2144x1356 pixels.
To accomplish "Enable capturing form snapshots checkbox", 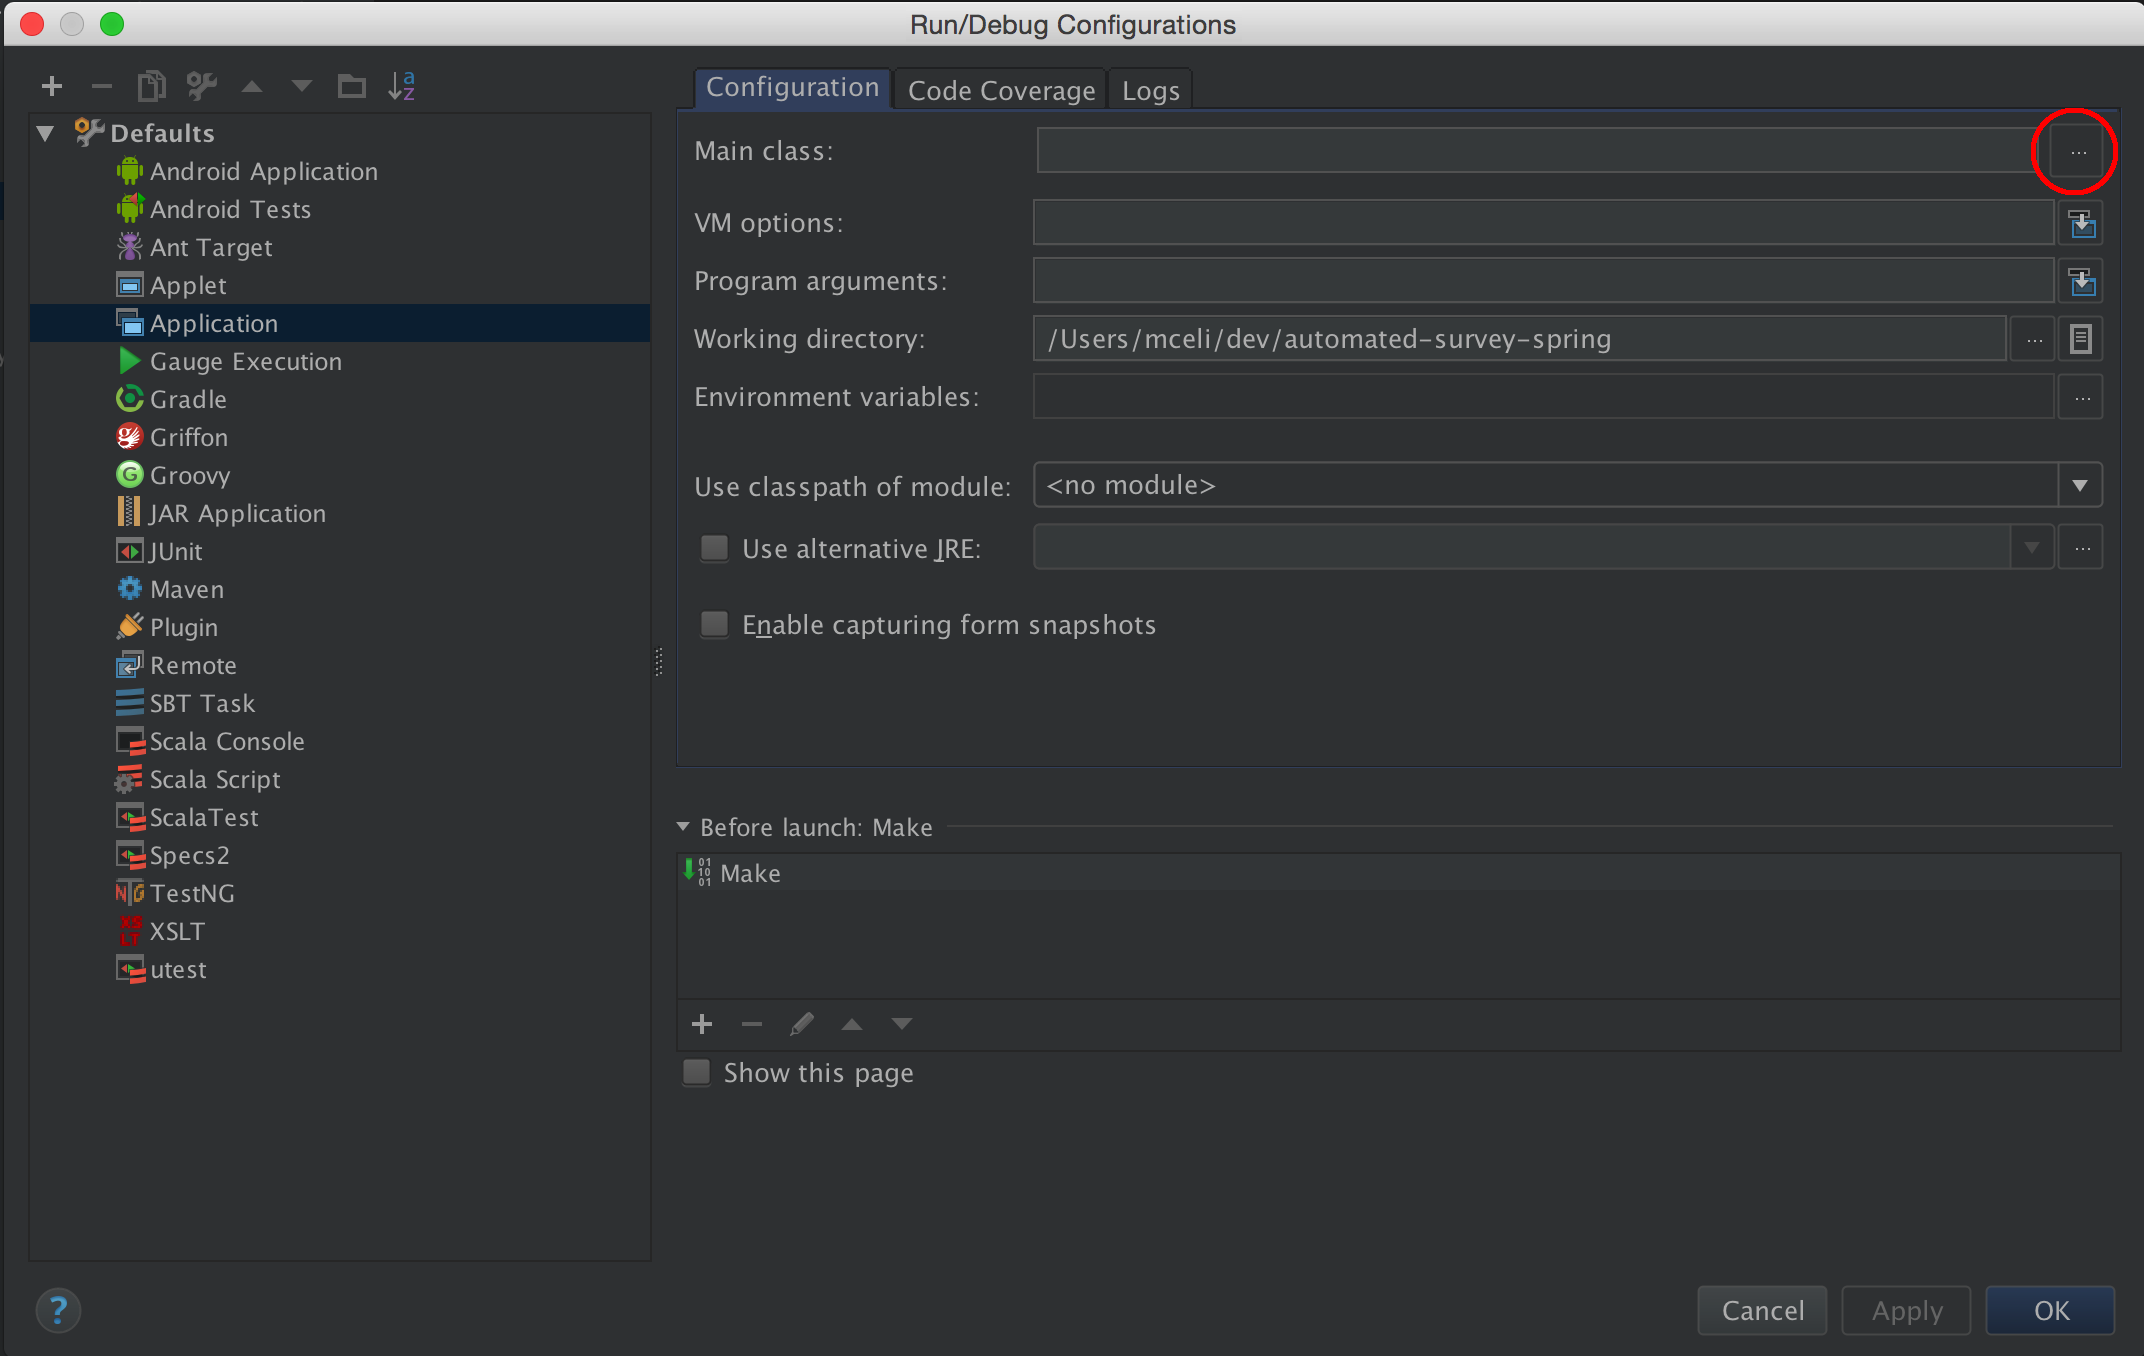I will [x=714, y=623].
